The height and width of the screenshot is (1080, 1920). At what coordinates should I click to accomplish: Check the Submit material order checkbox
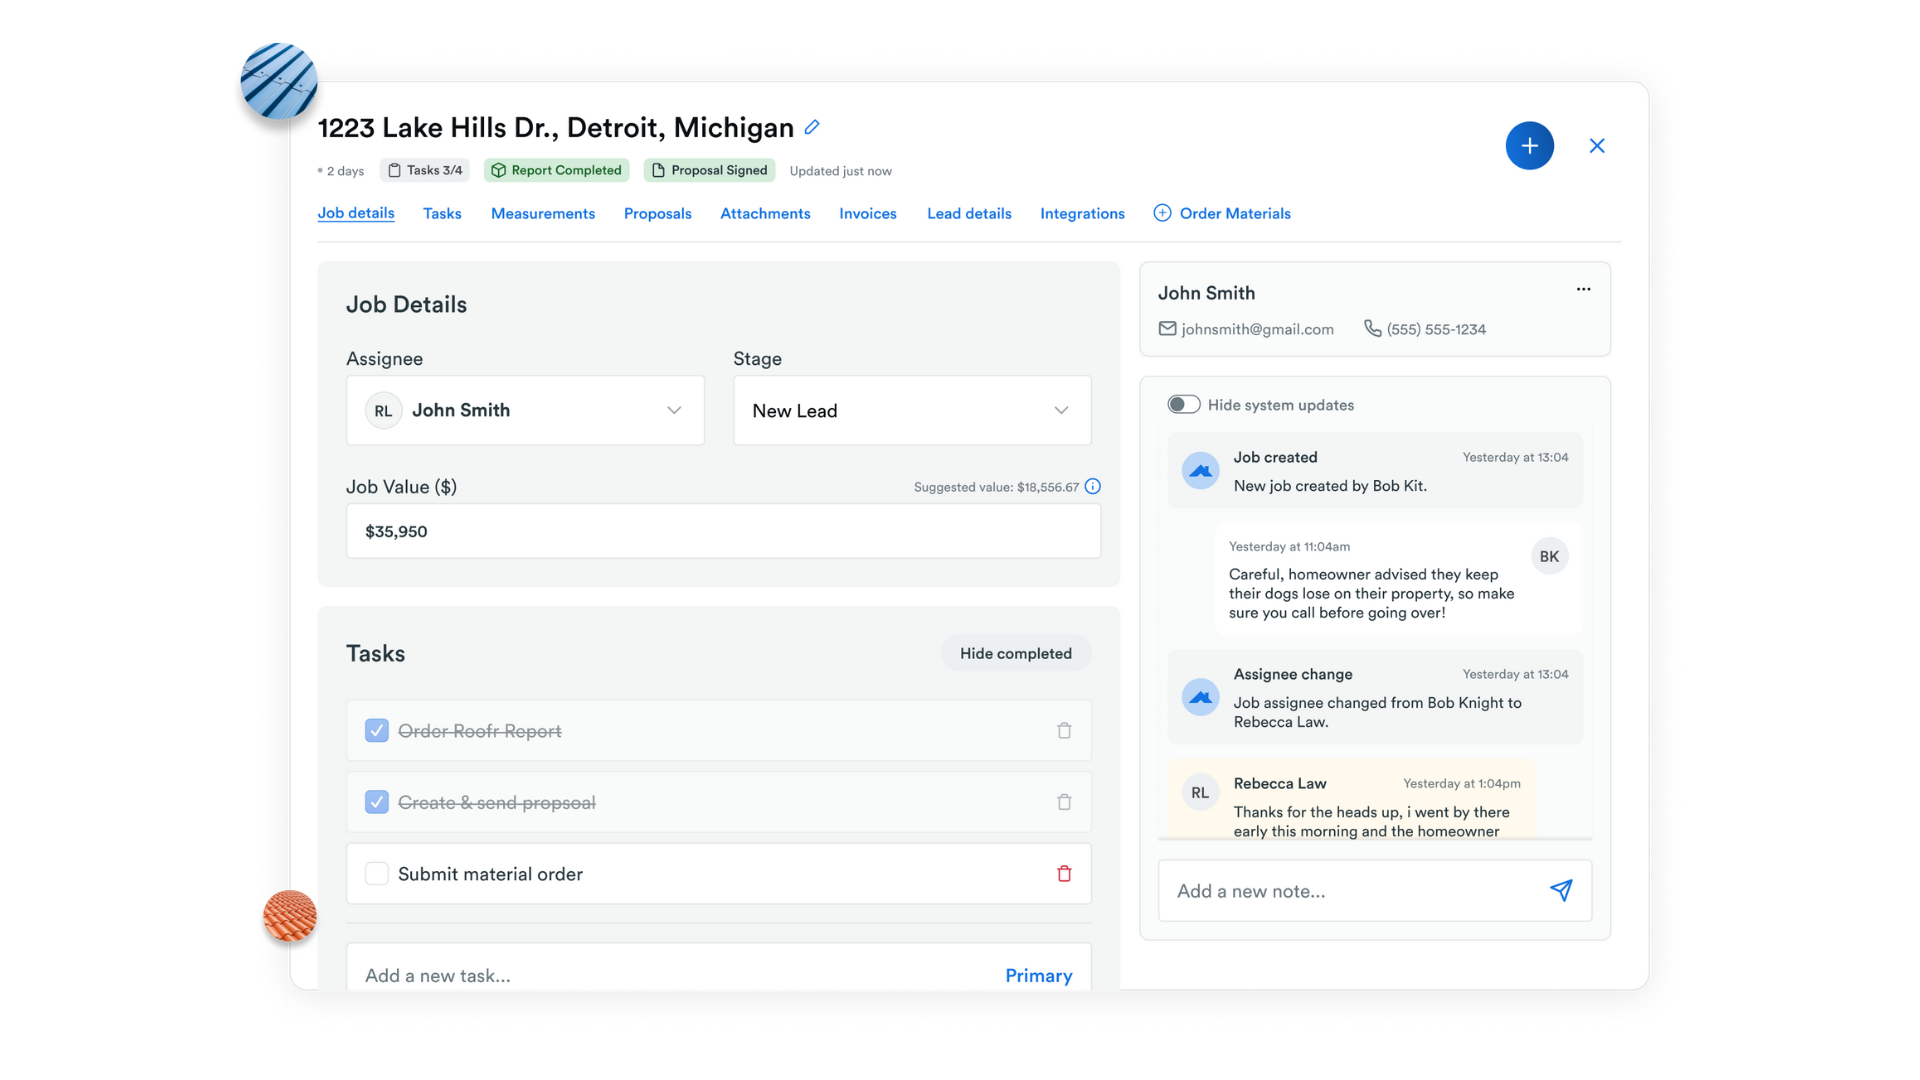[x=377, y=874]
